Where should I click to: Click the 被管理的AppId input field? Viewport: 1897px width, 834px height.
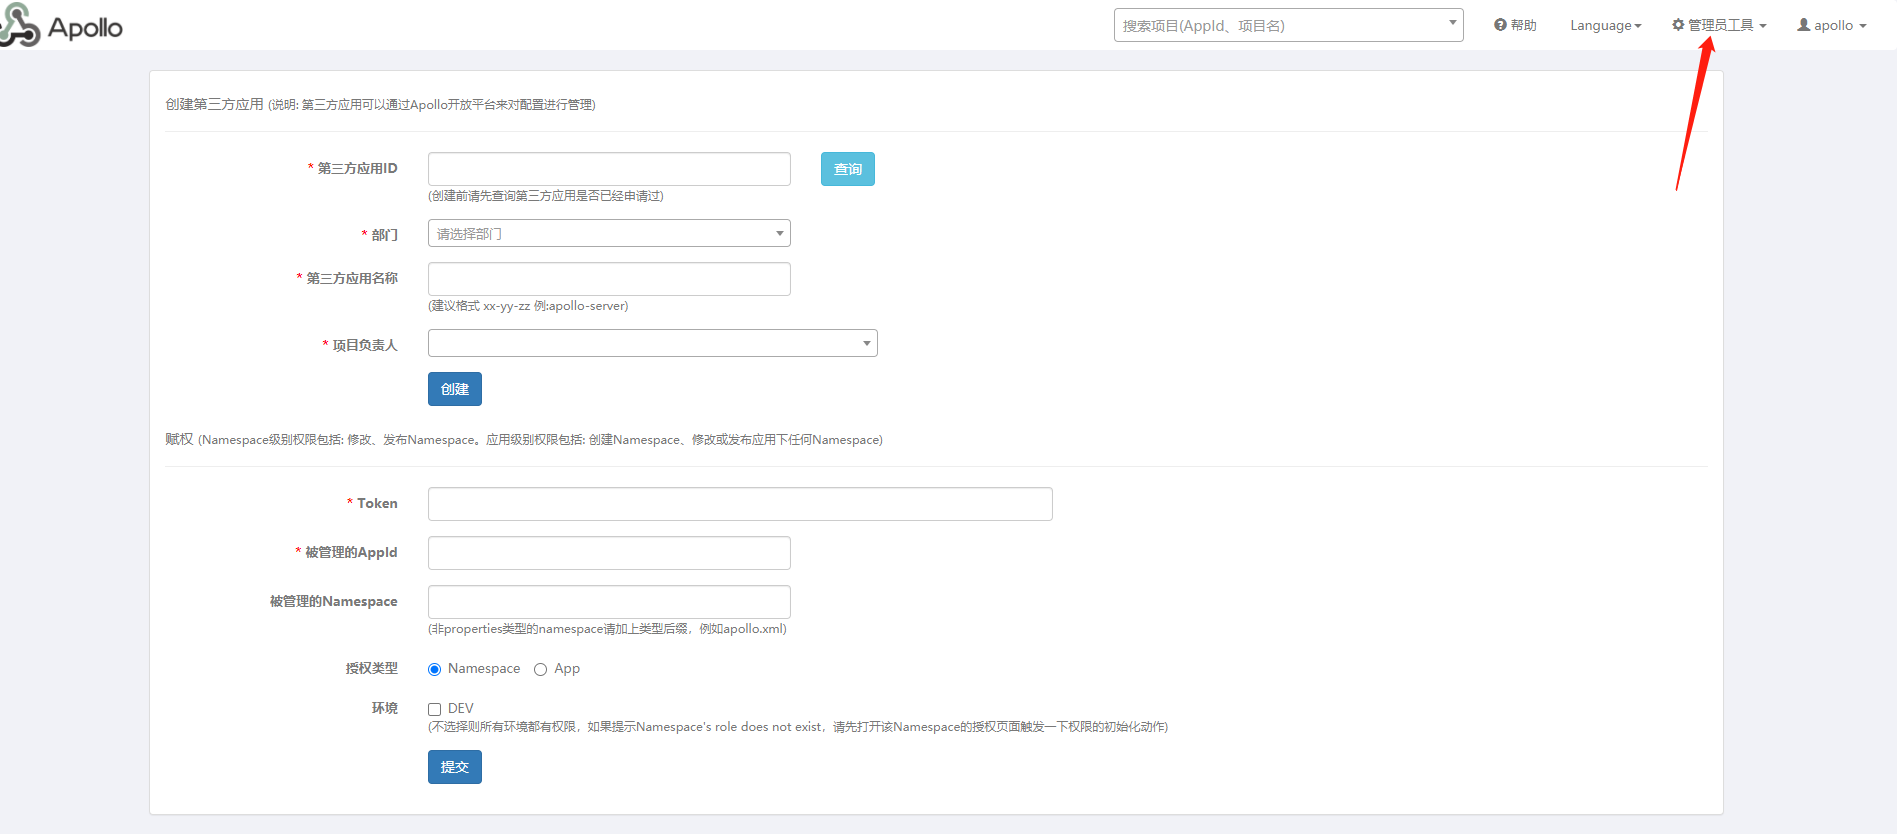pyautogui.click(x=609, y=553)
